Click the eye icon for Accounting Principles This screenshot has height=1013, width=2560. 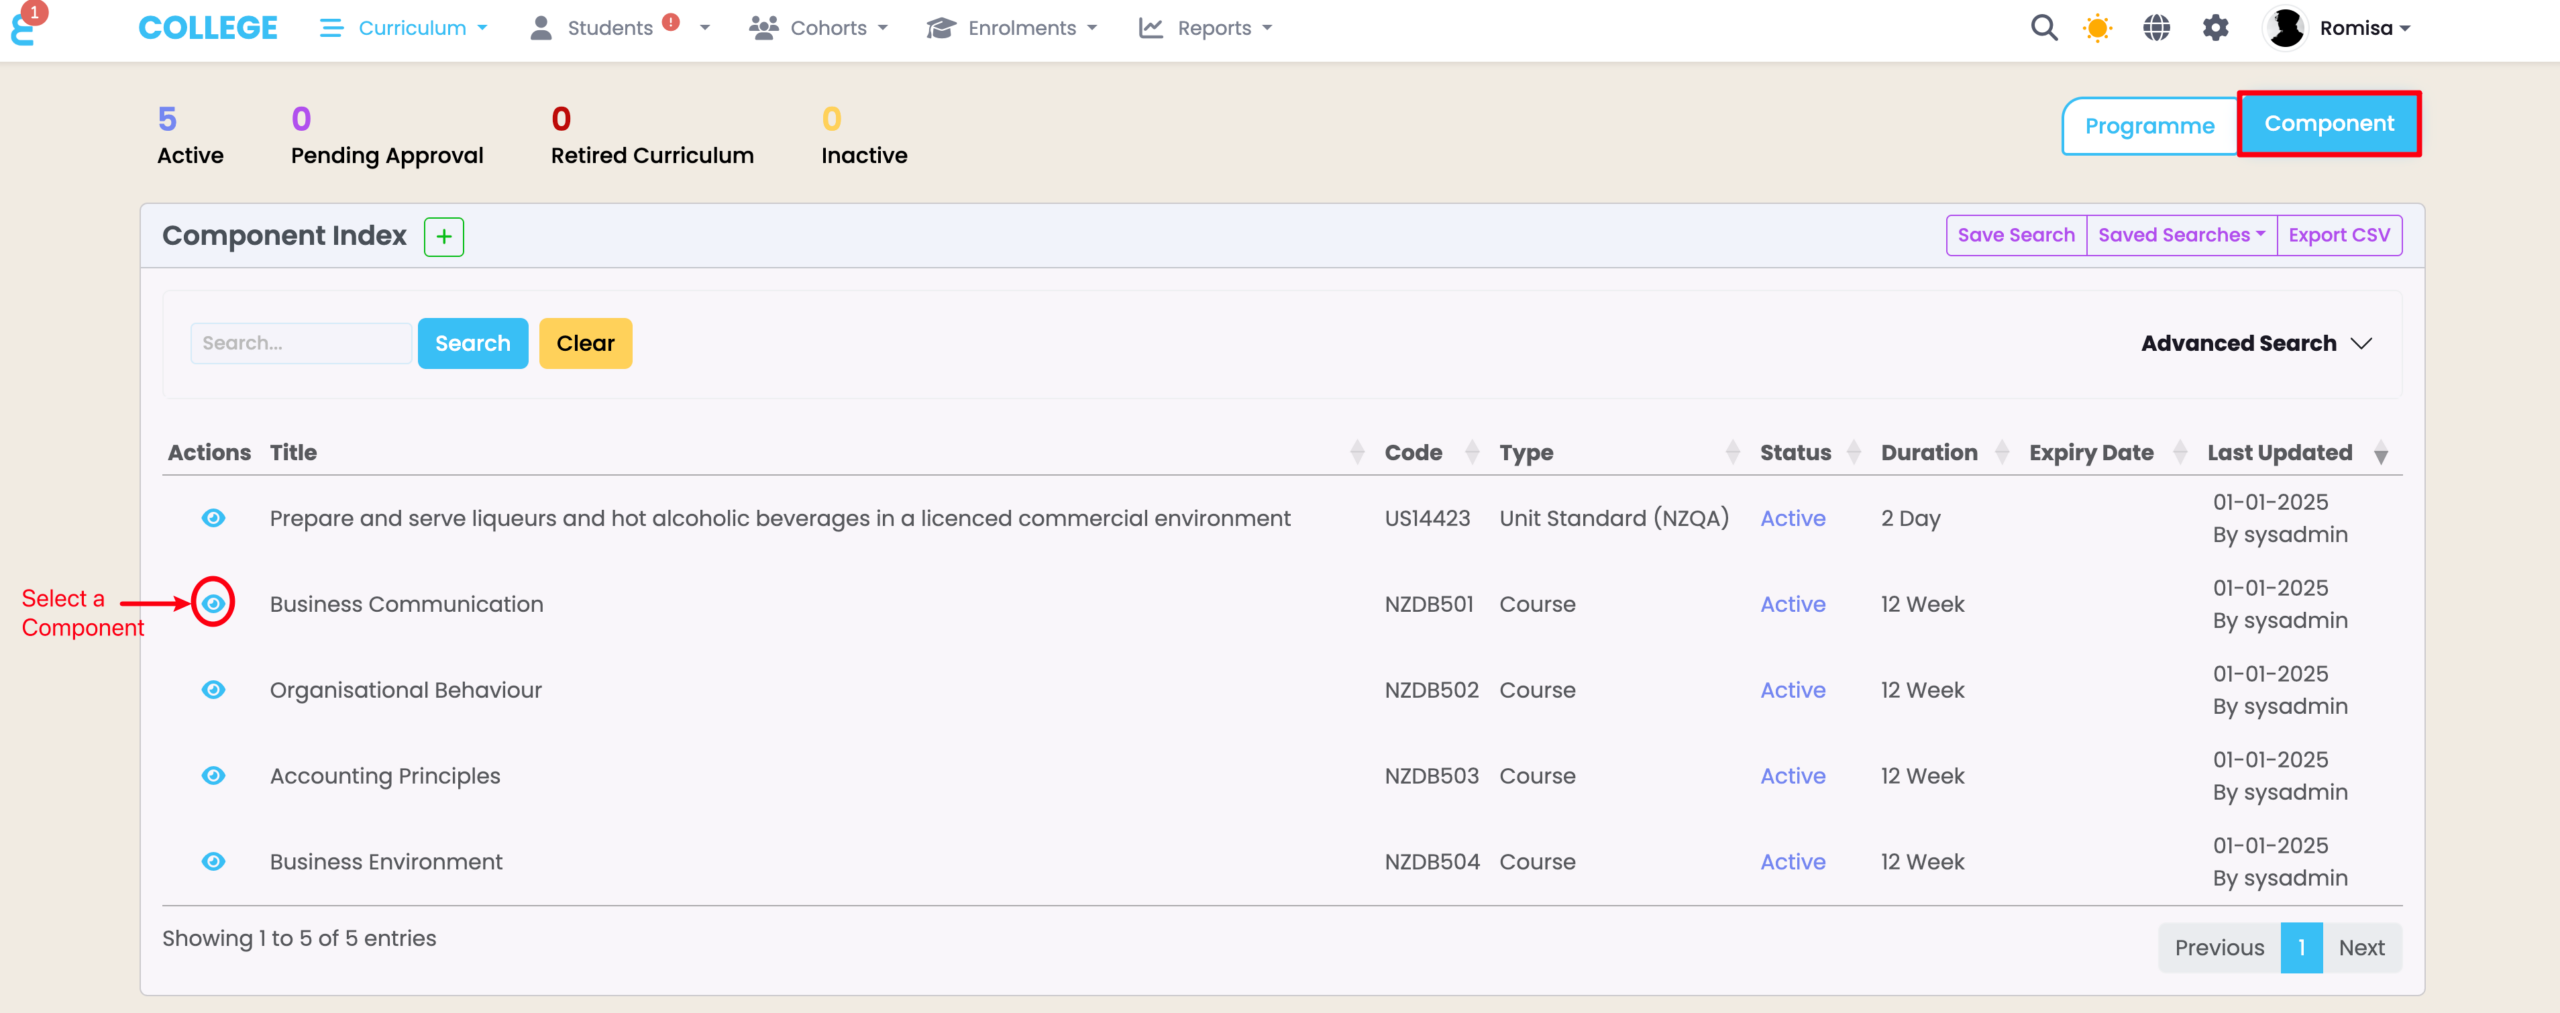pyautogui.click(x=213, y=776)
